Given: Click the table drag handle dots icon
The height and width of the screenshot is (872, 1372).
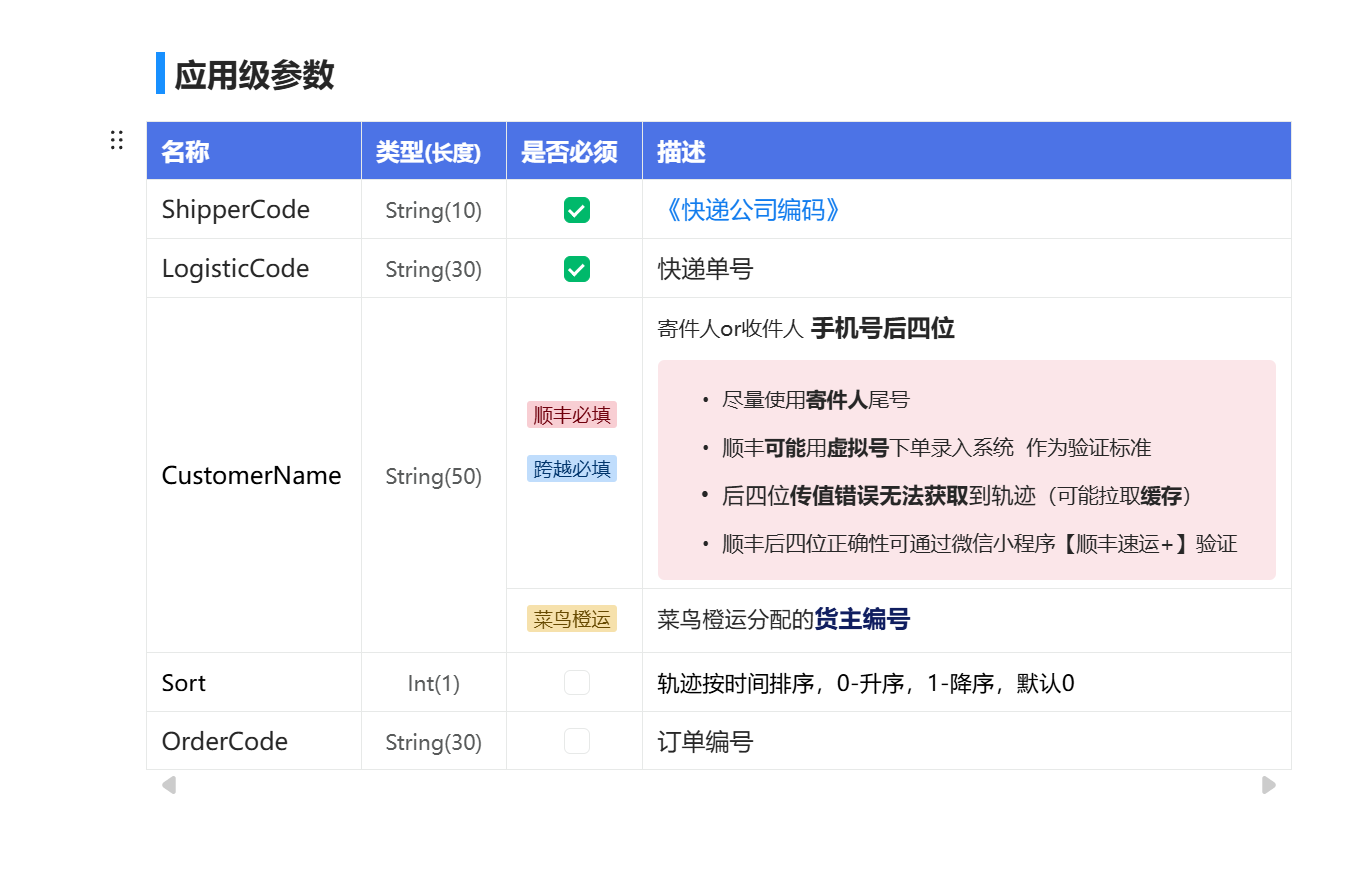Looking at the screenshot, I should [x=117, y=140].
